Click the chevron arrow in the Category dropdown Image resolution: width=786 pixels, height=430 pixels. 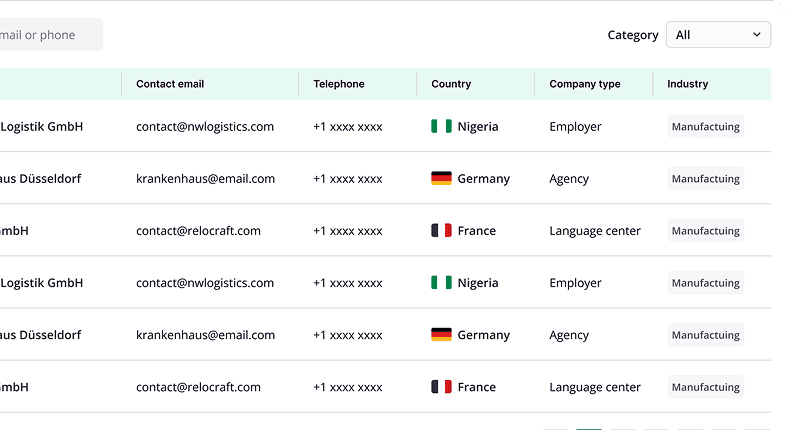pyautogui.click(x=756, y=35)
